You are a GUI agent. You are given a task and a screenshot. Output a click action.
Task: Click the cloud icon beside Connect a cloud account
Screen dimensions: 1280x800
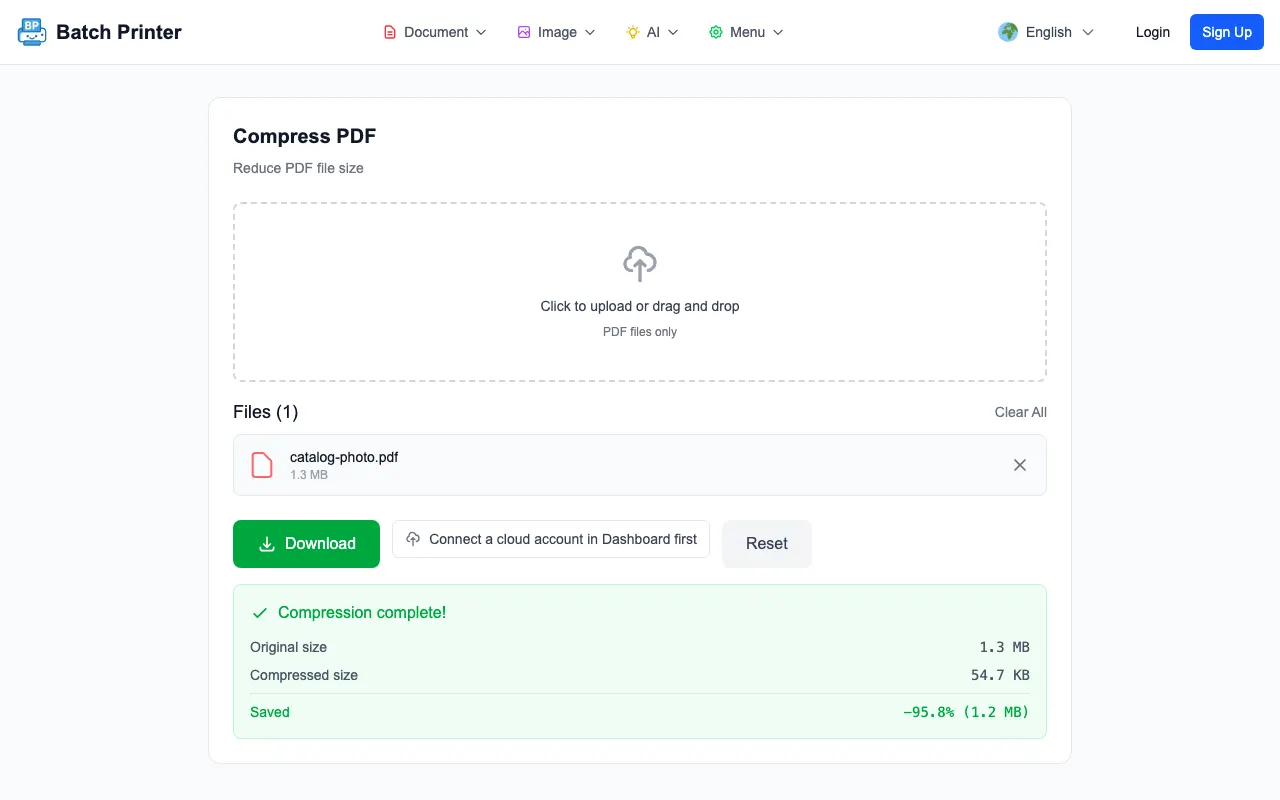pos(413,539)
